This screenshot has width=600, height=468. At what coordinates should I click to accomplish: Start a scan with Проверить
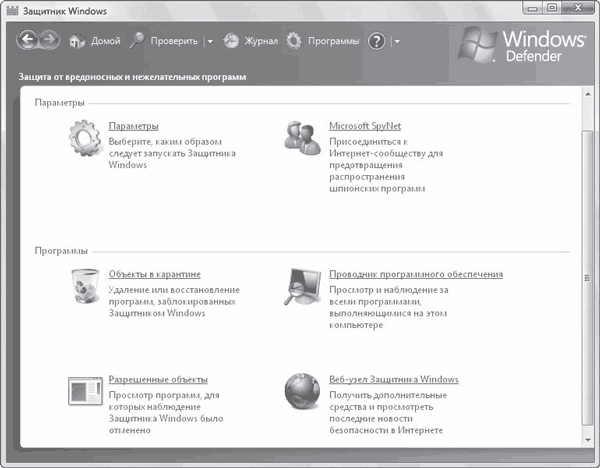click(174, 41)
